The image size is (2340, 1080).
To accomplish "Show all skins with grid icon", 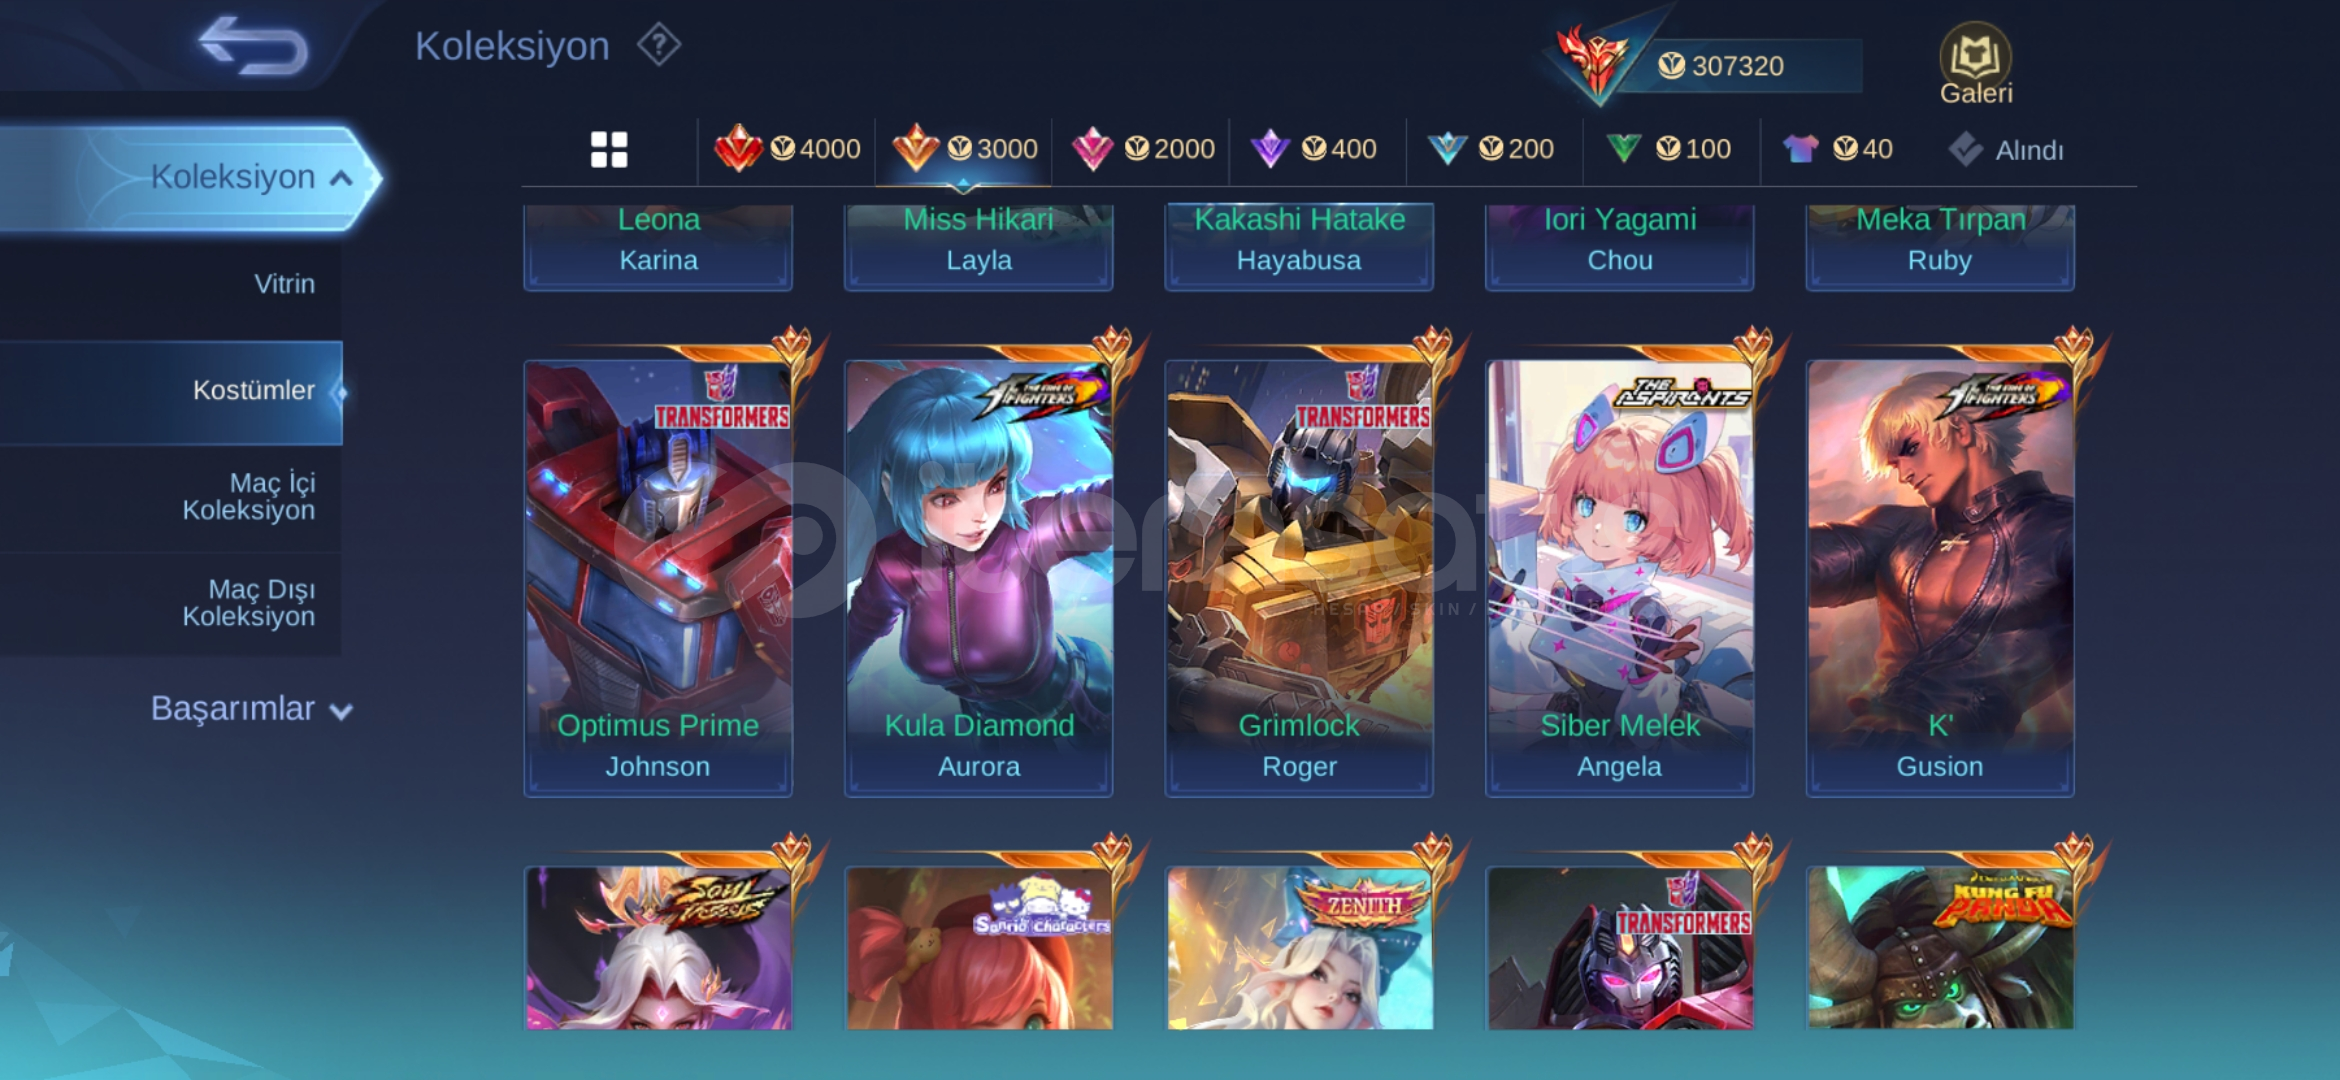I will (x=609, y=150).
